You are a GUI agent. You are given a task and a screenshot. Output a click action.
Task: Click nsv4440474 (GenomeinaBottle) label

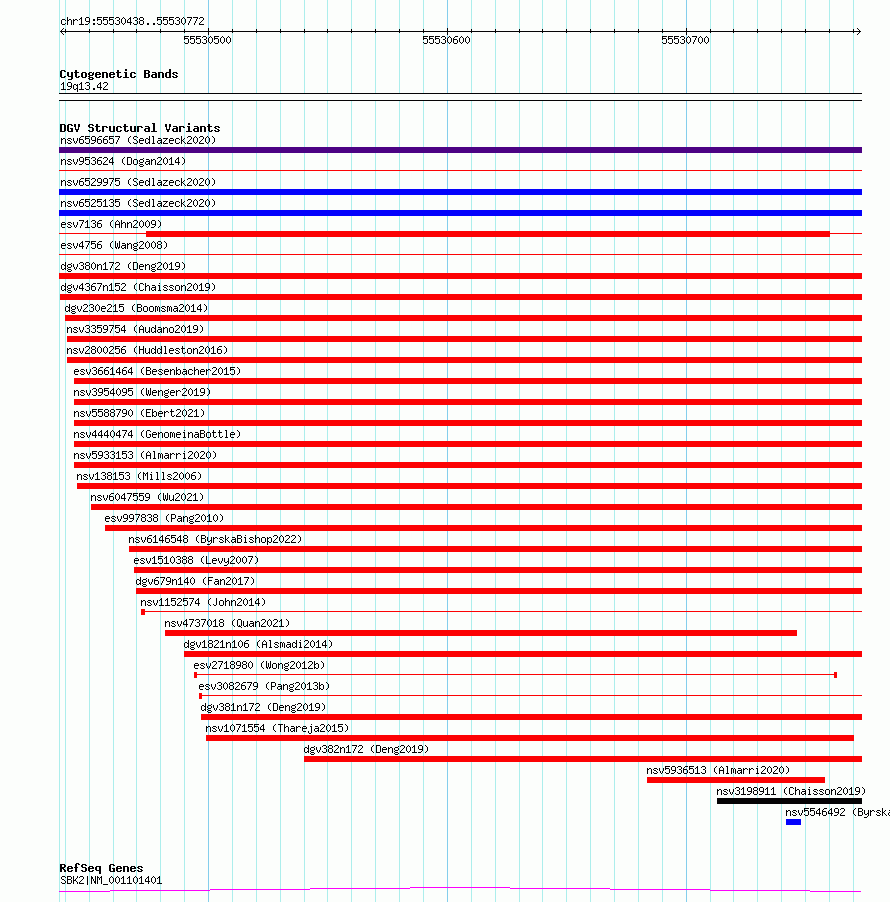(157, 434)
